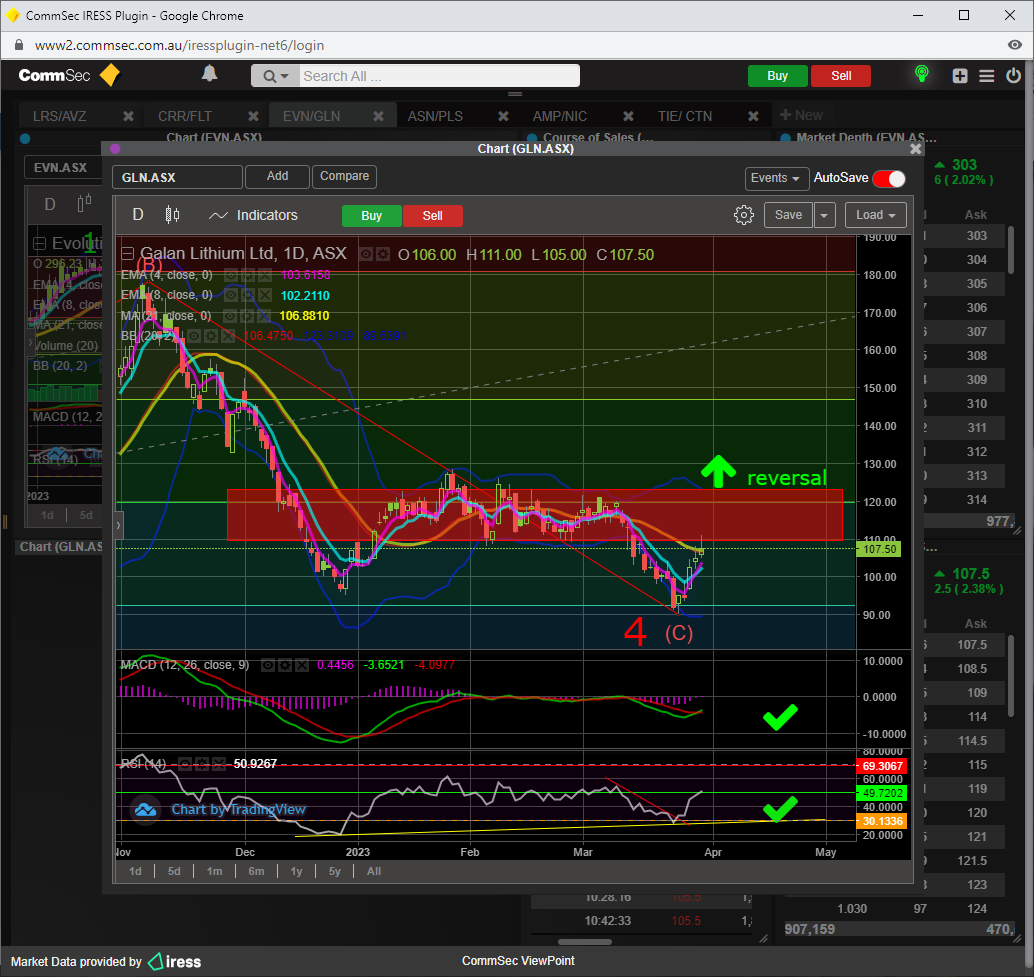This screenshot has width=1034, height=977.
Task: Add a new widget with plus icon
Action: coord(959,76)
